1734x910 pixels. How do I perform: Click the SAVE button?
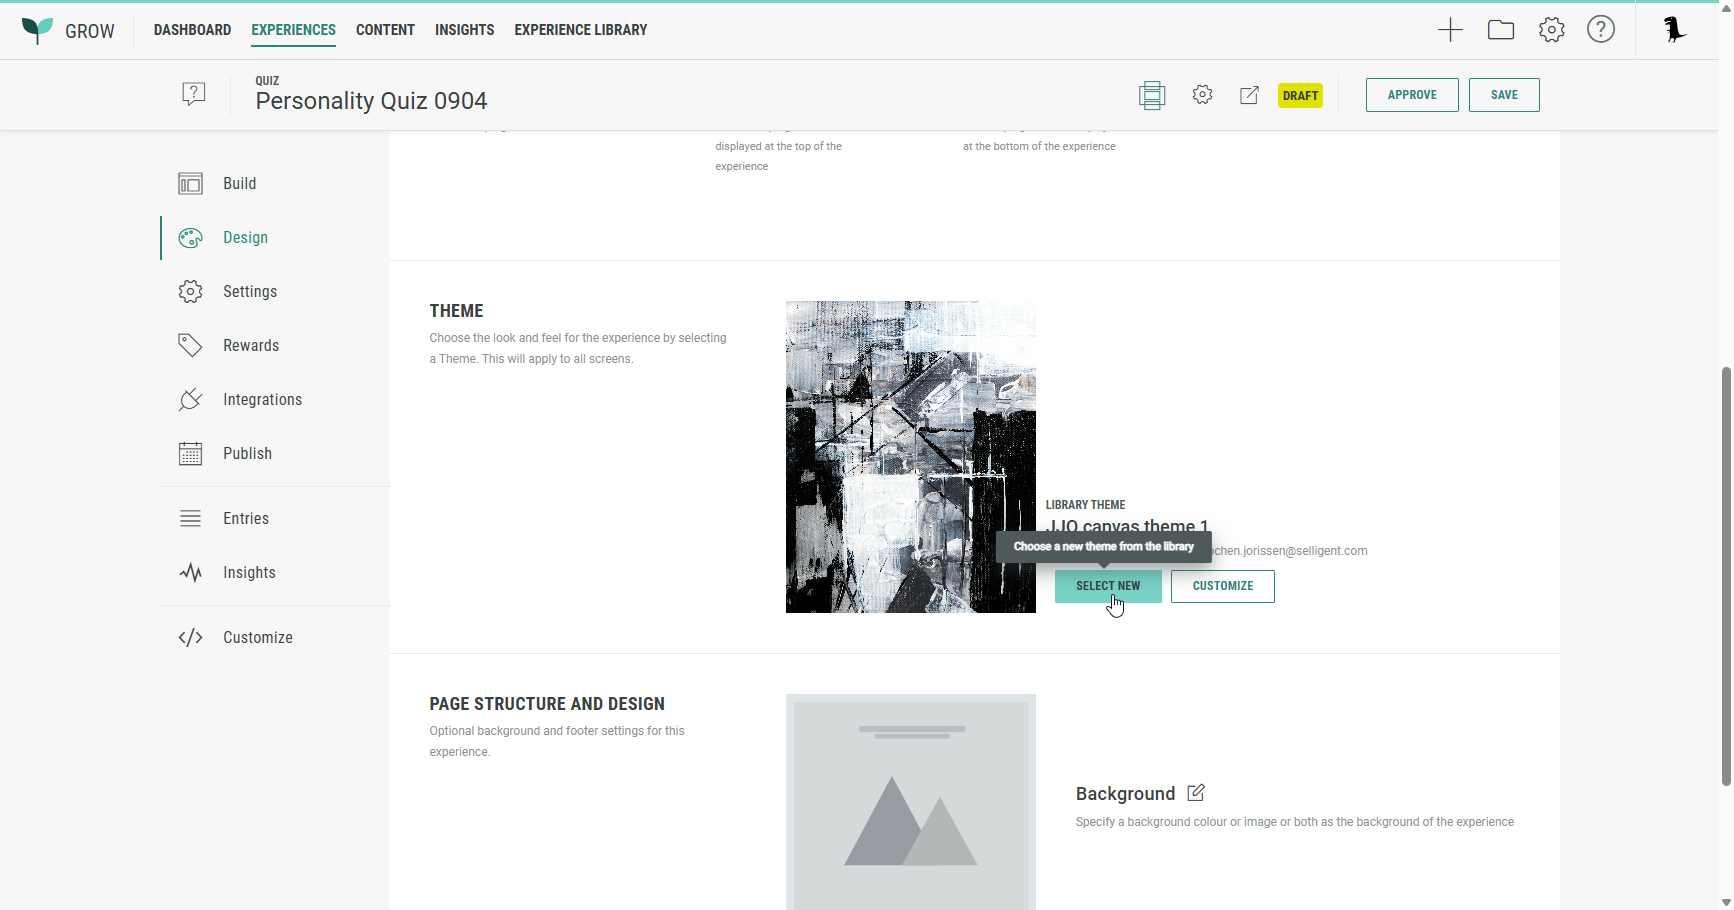click(1504, 95)
